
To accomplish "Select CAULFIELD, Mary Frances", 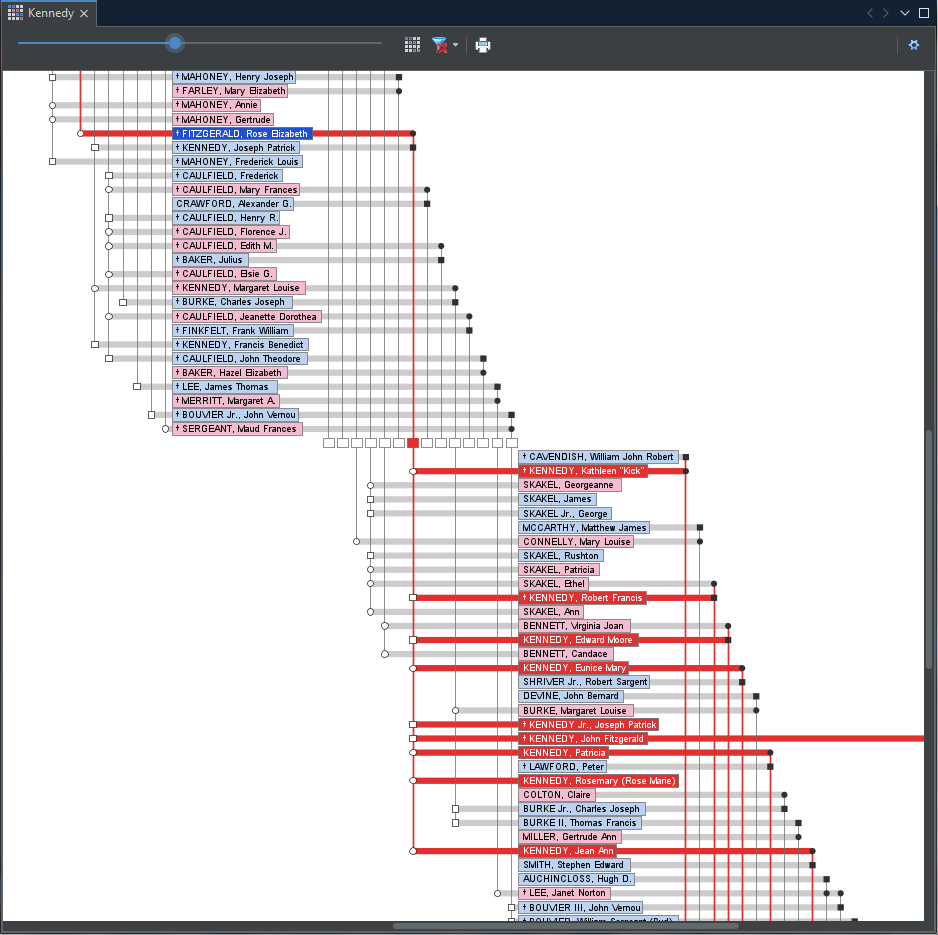I will tap(236, 190).
